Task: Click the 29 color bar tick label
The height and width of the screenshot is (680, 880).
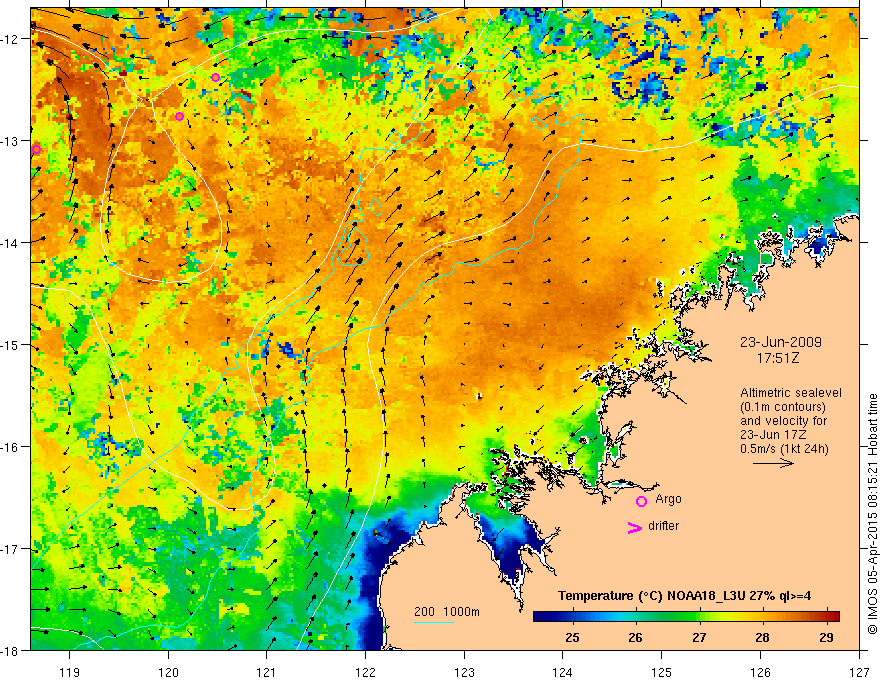Action: point(826,637)
